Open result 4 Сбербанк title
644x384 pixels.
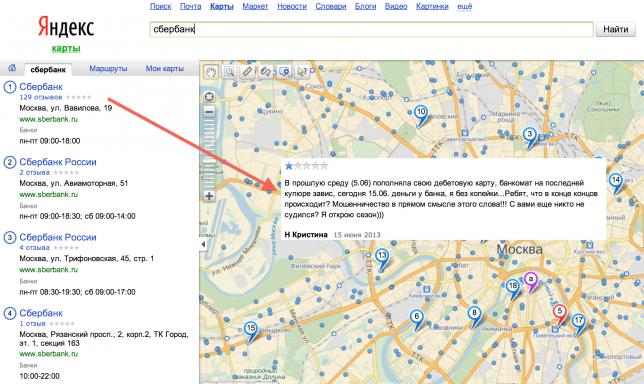pyautogui.click(x=41, y=313)
